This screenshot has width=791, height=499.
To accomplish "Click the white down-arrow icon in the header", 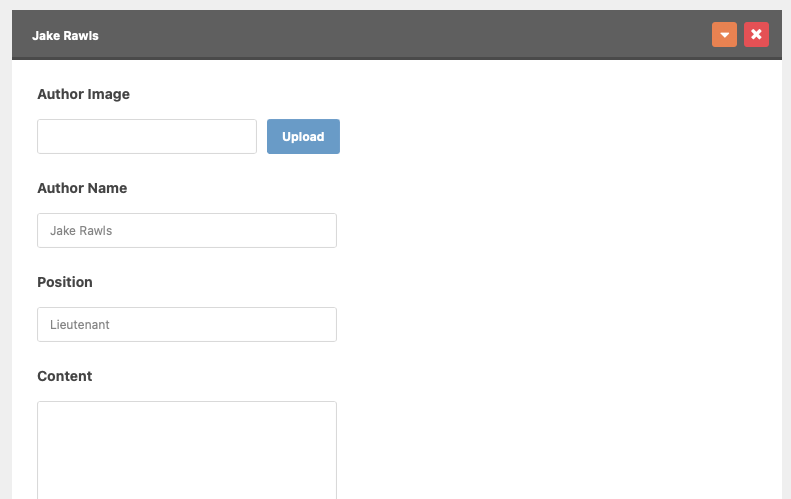I will pyautogui.click(x=724, y=35).
